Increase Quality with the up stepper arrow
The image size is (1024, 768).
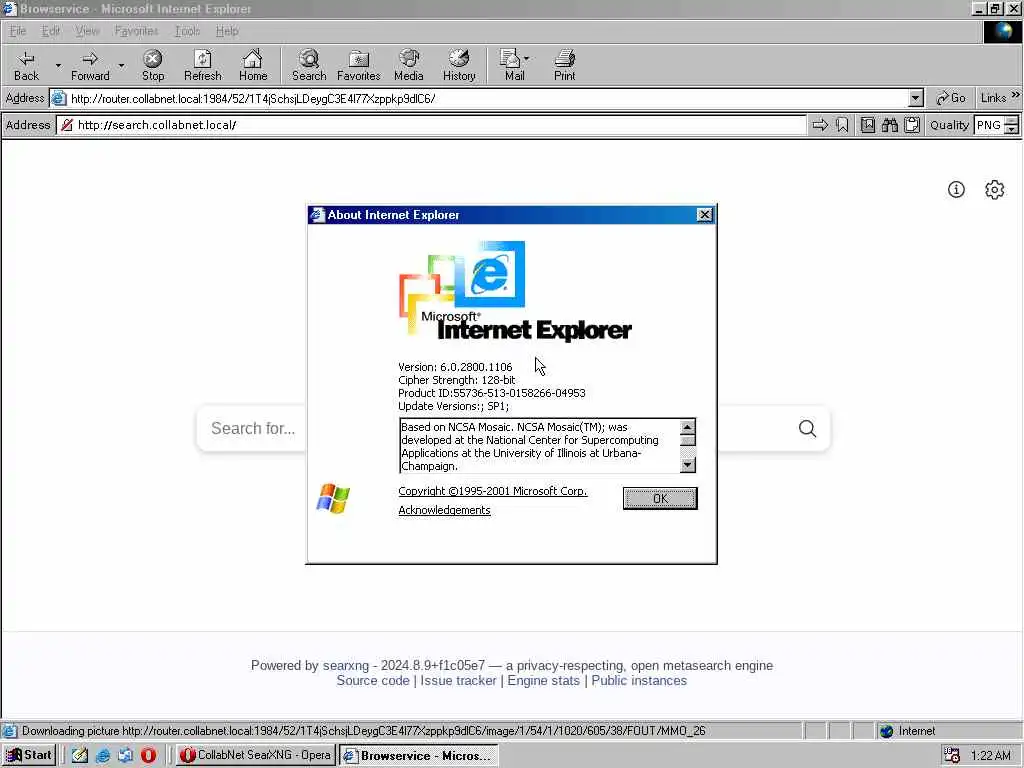pyautogui.click(x=1012, y=121)
